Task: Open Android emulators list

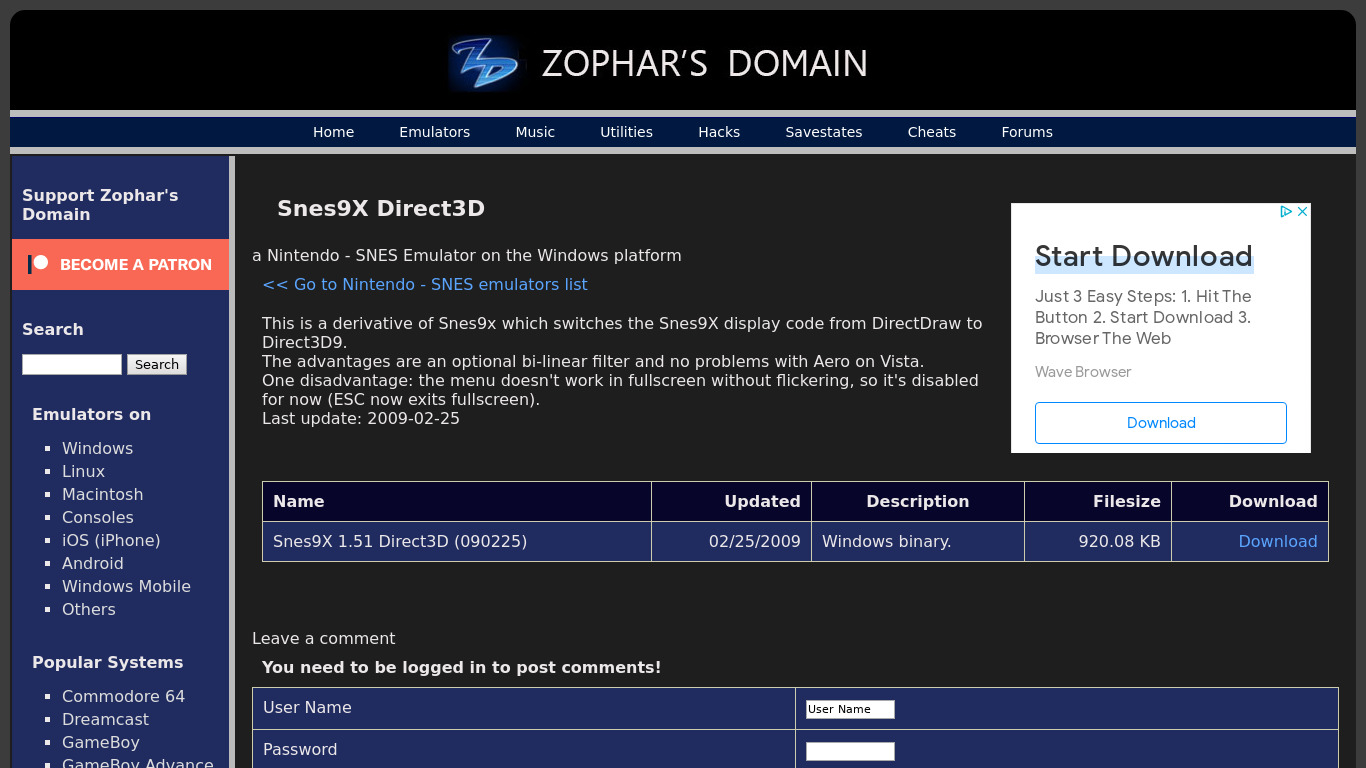Action: tap(93, 563)
